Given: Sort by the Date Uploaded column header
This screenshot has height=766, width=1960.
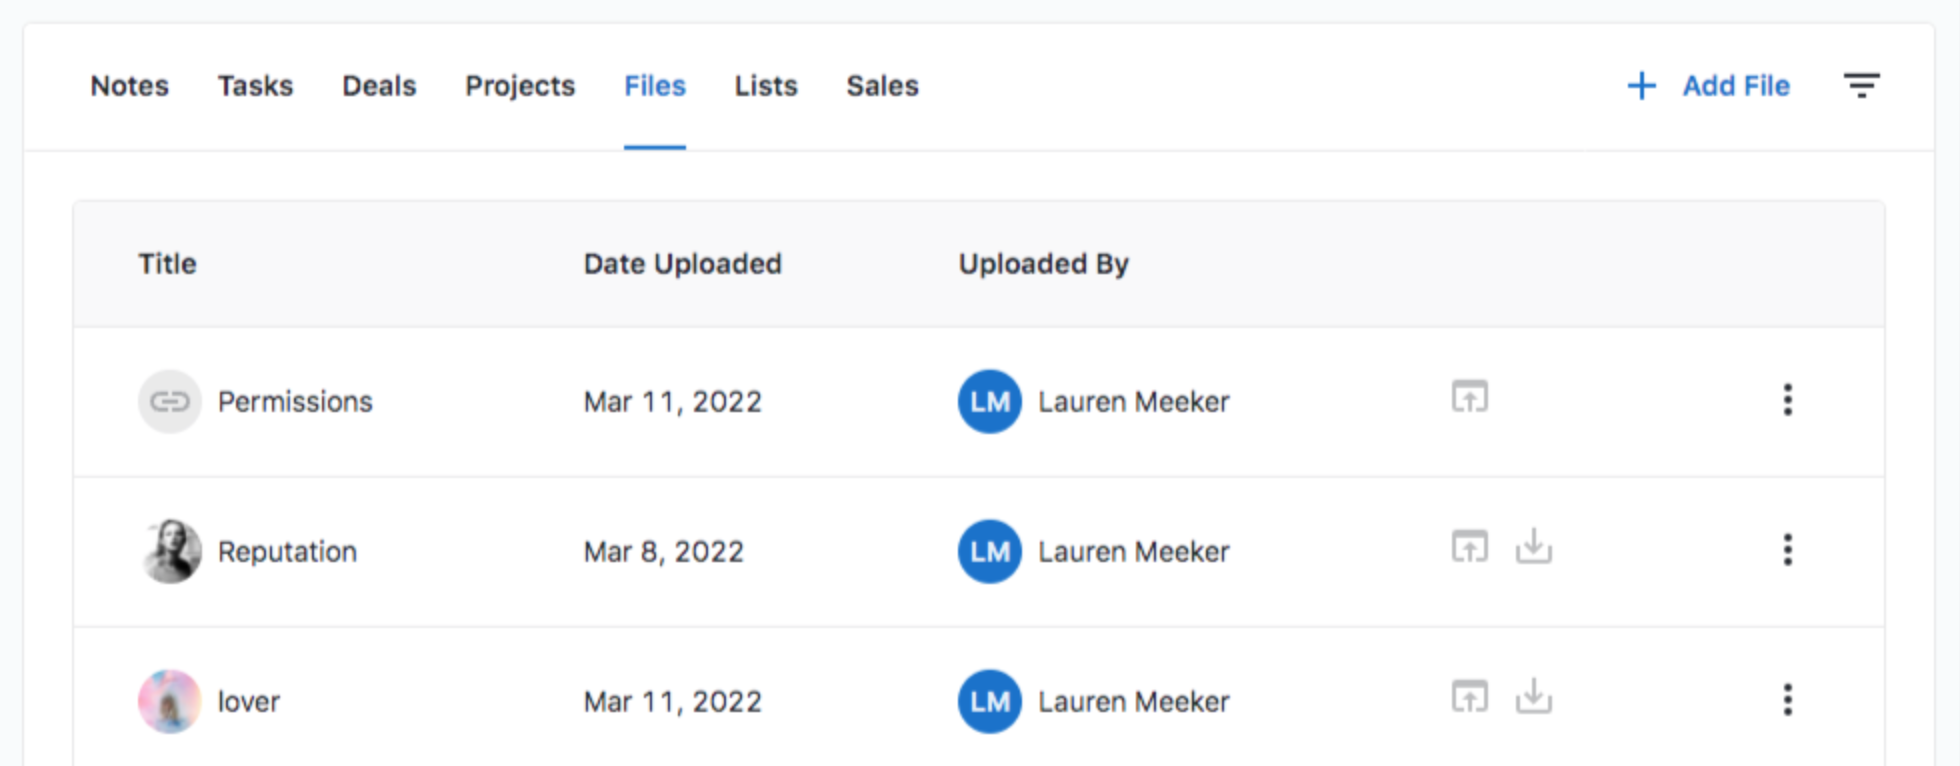Looking at the screenshot, I should 683,264.
